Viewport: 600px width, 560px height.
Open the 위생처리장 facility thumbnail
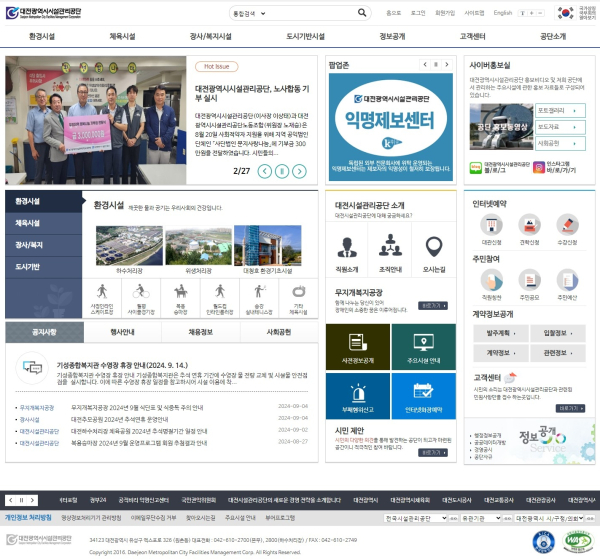199,246
